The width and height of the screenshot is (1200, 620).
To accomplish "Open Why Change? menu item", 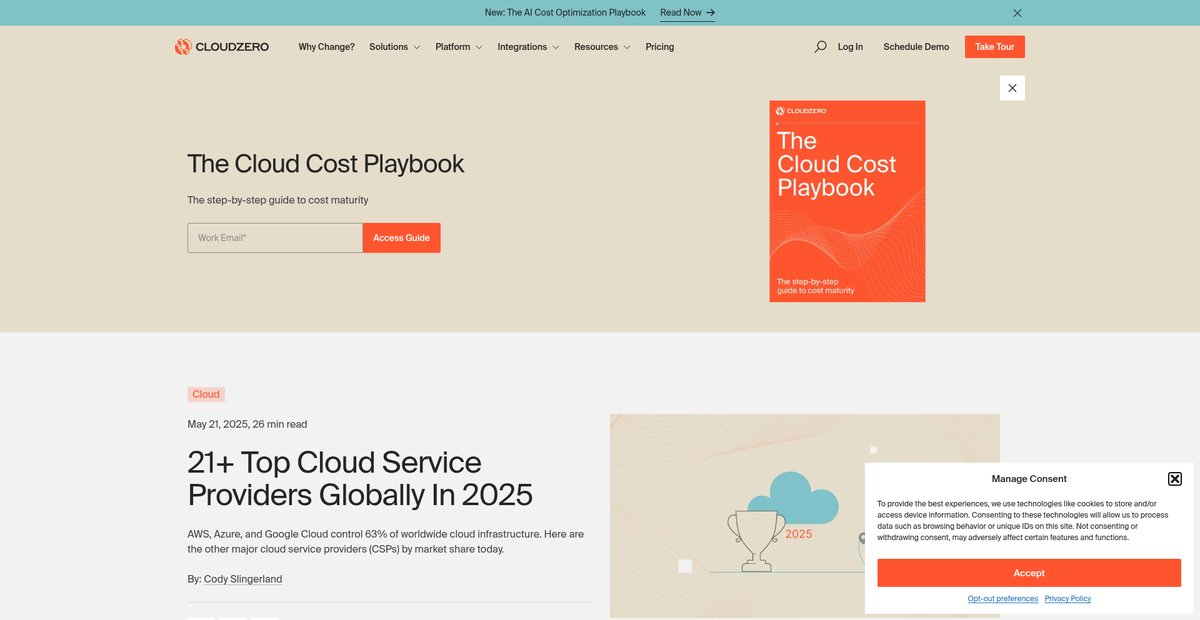I will pyautogui.click(x=326, y=47).
